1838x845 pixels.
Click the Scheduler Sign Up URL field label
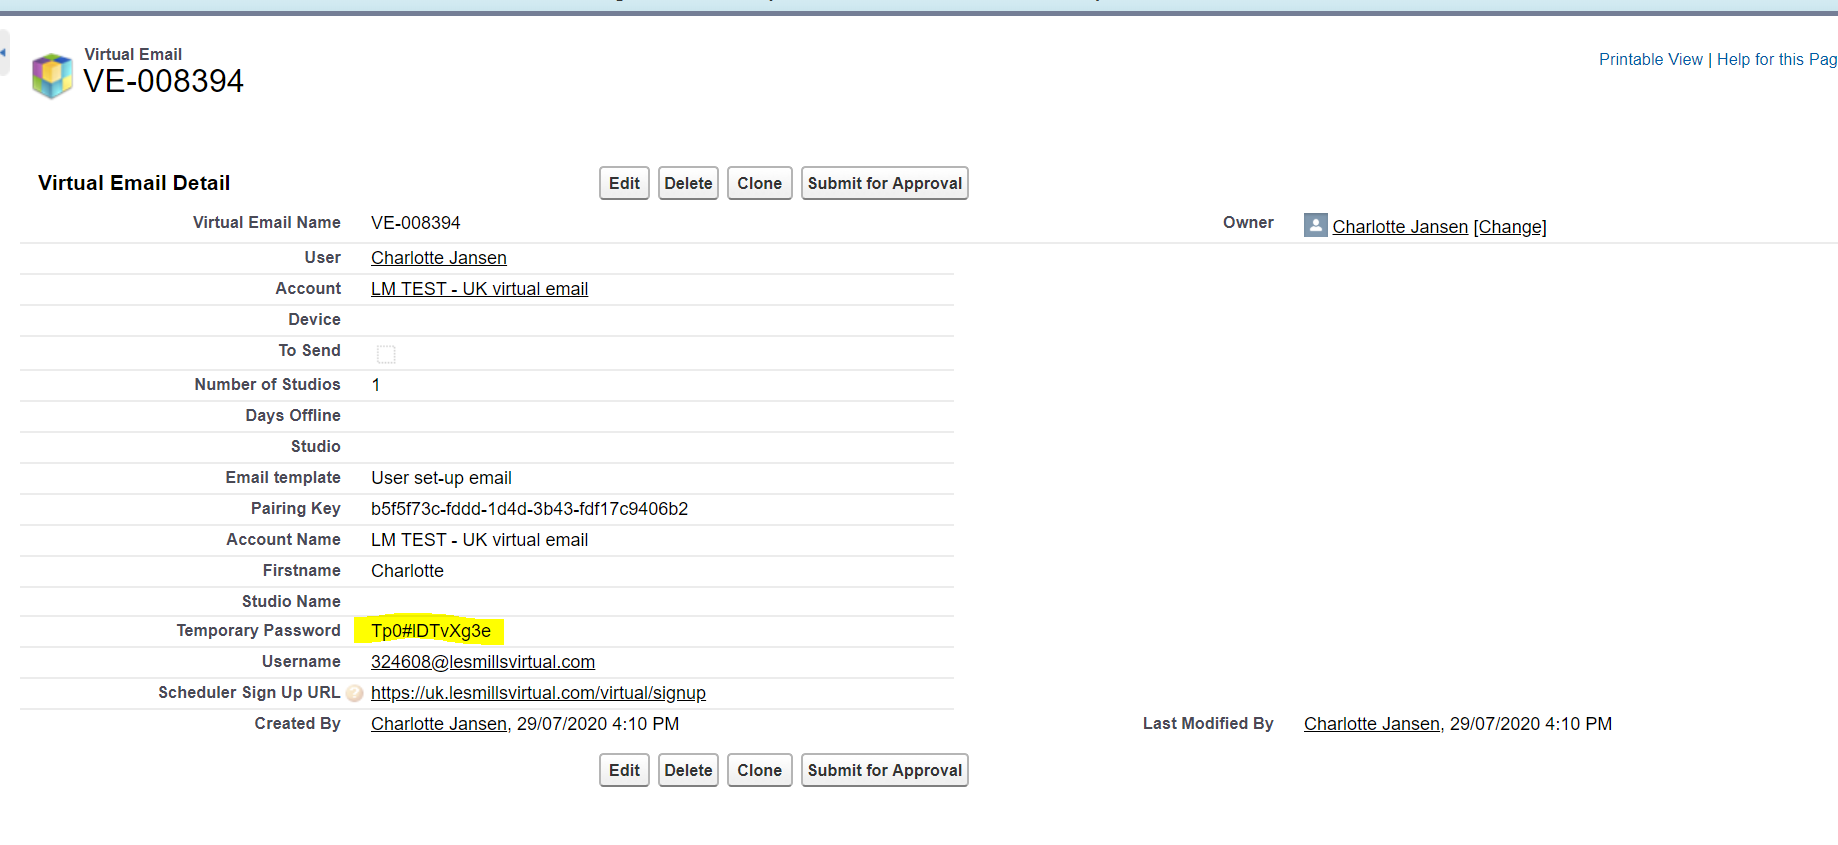[249, 692]
